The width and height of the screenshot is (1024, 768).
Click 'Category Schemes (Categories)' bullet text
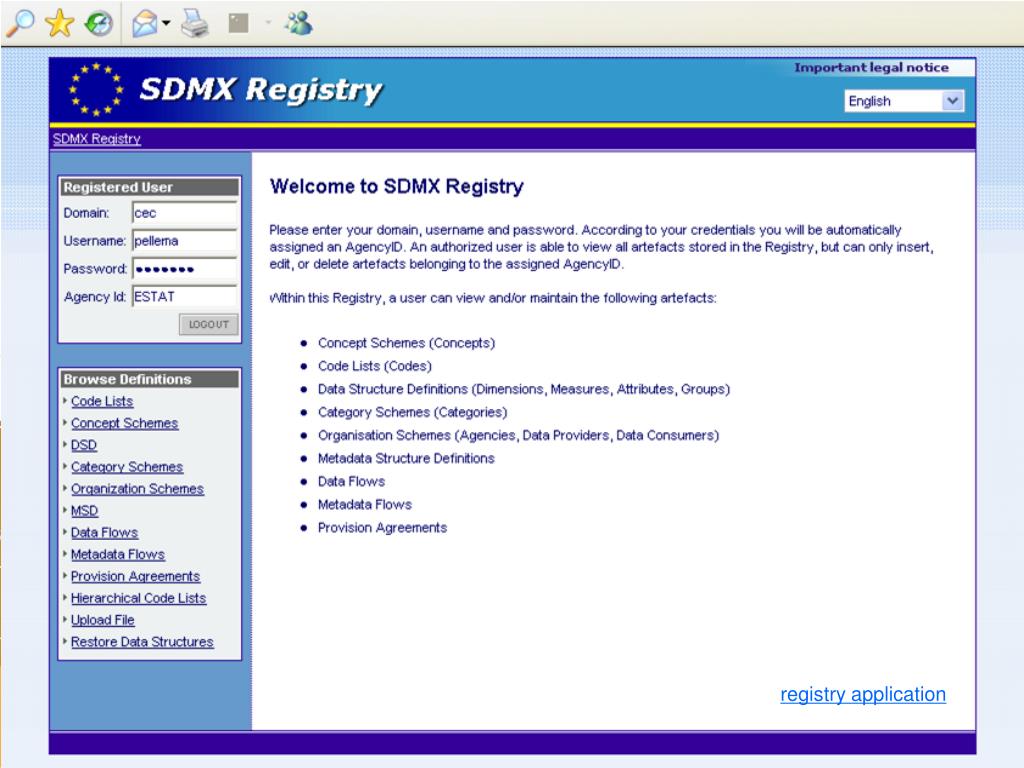click(412, 412)
